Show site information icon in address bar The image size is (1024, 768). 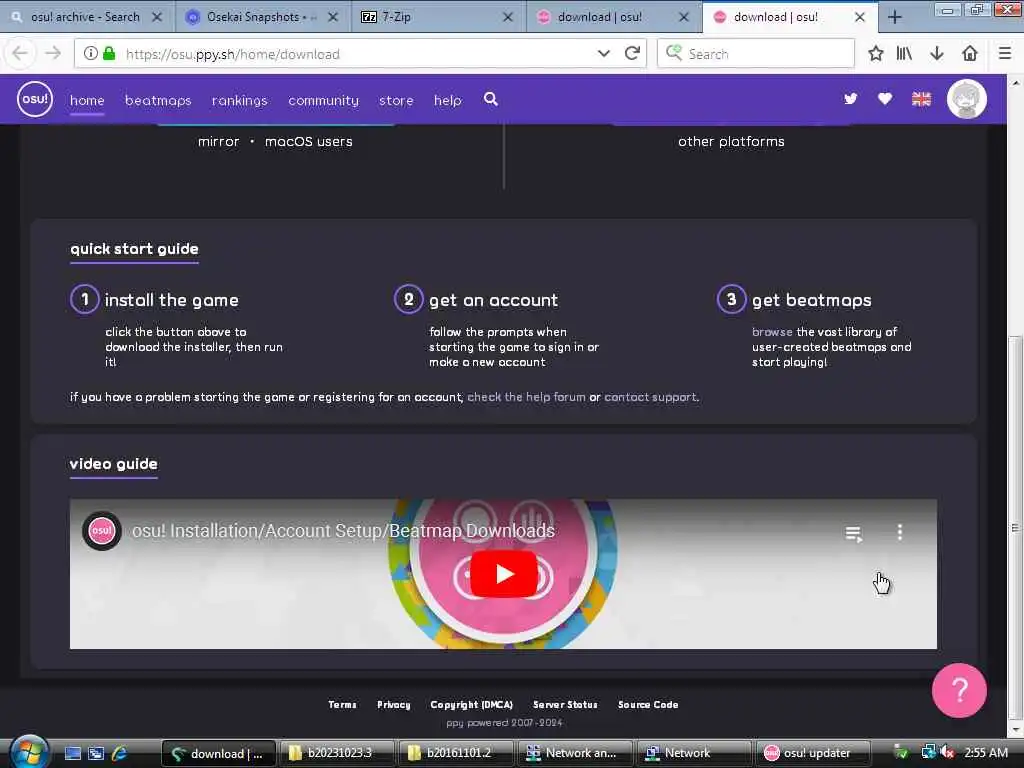[x=91, y=54]
